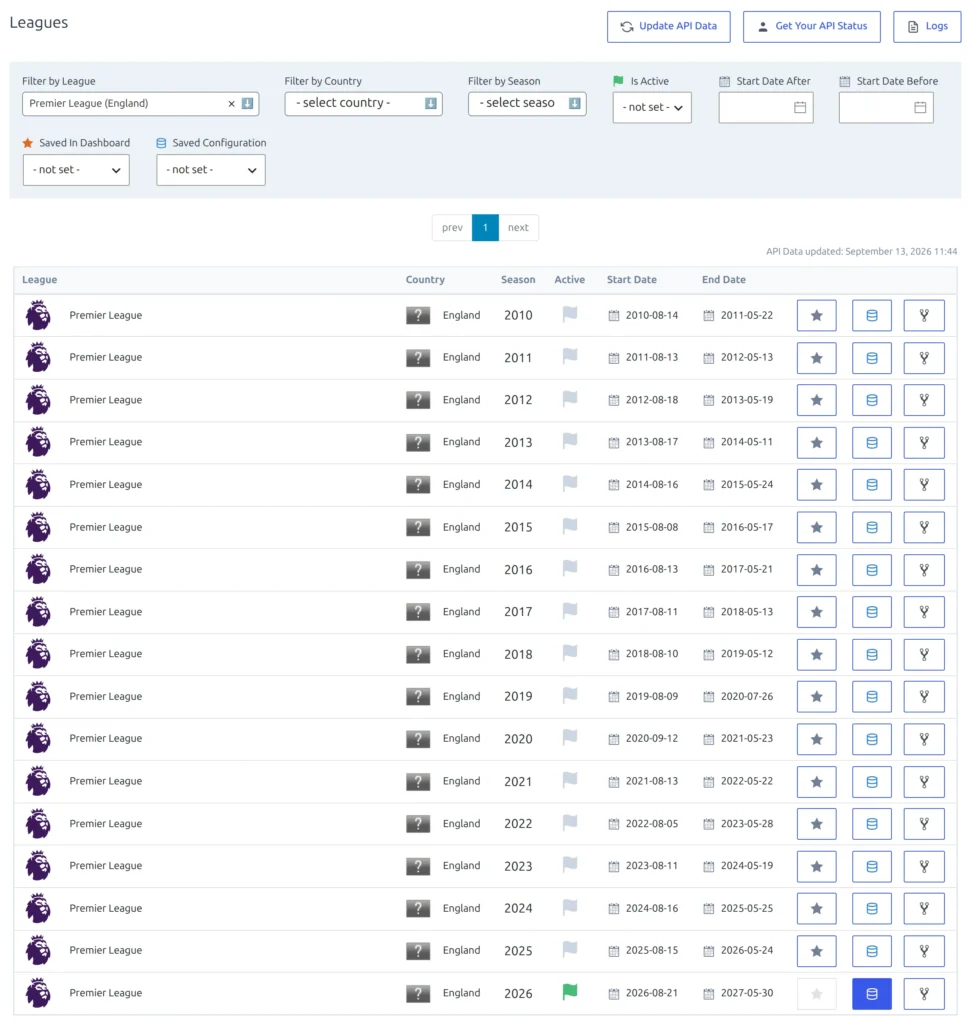Click the bracket icon for season 2021
Viewport: 967px width, 1024px height.
click(924, 782)
